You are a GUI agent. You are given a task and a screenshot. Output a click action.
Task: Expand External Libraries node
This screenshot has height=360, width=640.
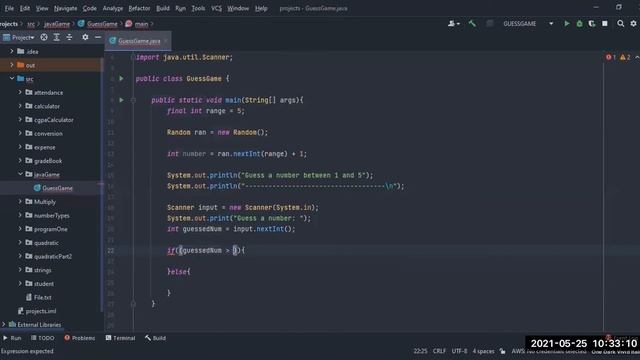click(x=4, y=324)
